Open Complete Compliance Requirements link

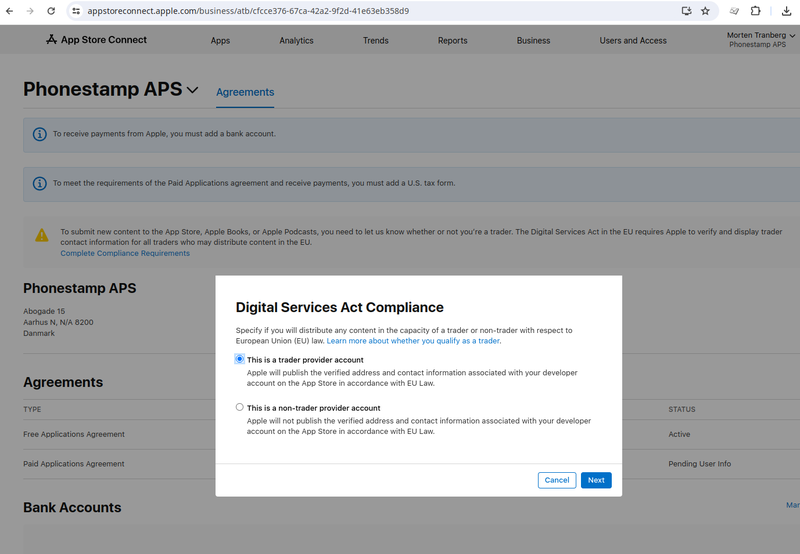point(125,253)
